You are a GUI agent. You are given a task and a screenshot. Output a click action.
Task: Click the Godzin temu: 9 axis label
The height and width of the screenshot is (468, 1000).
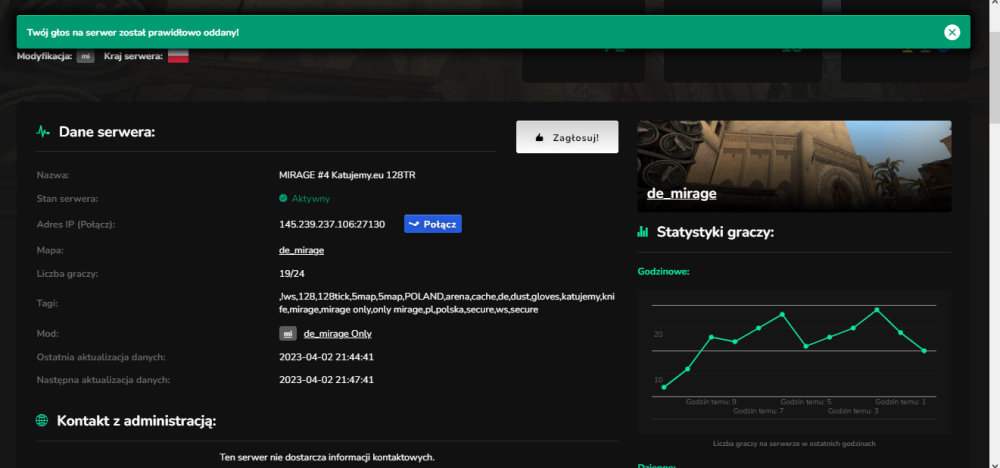[711, 402]
